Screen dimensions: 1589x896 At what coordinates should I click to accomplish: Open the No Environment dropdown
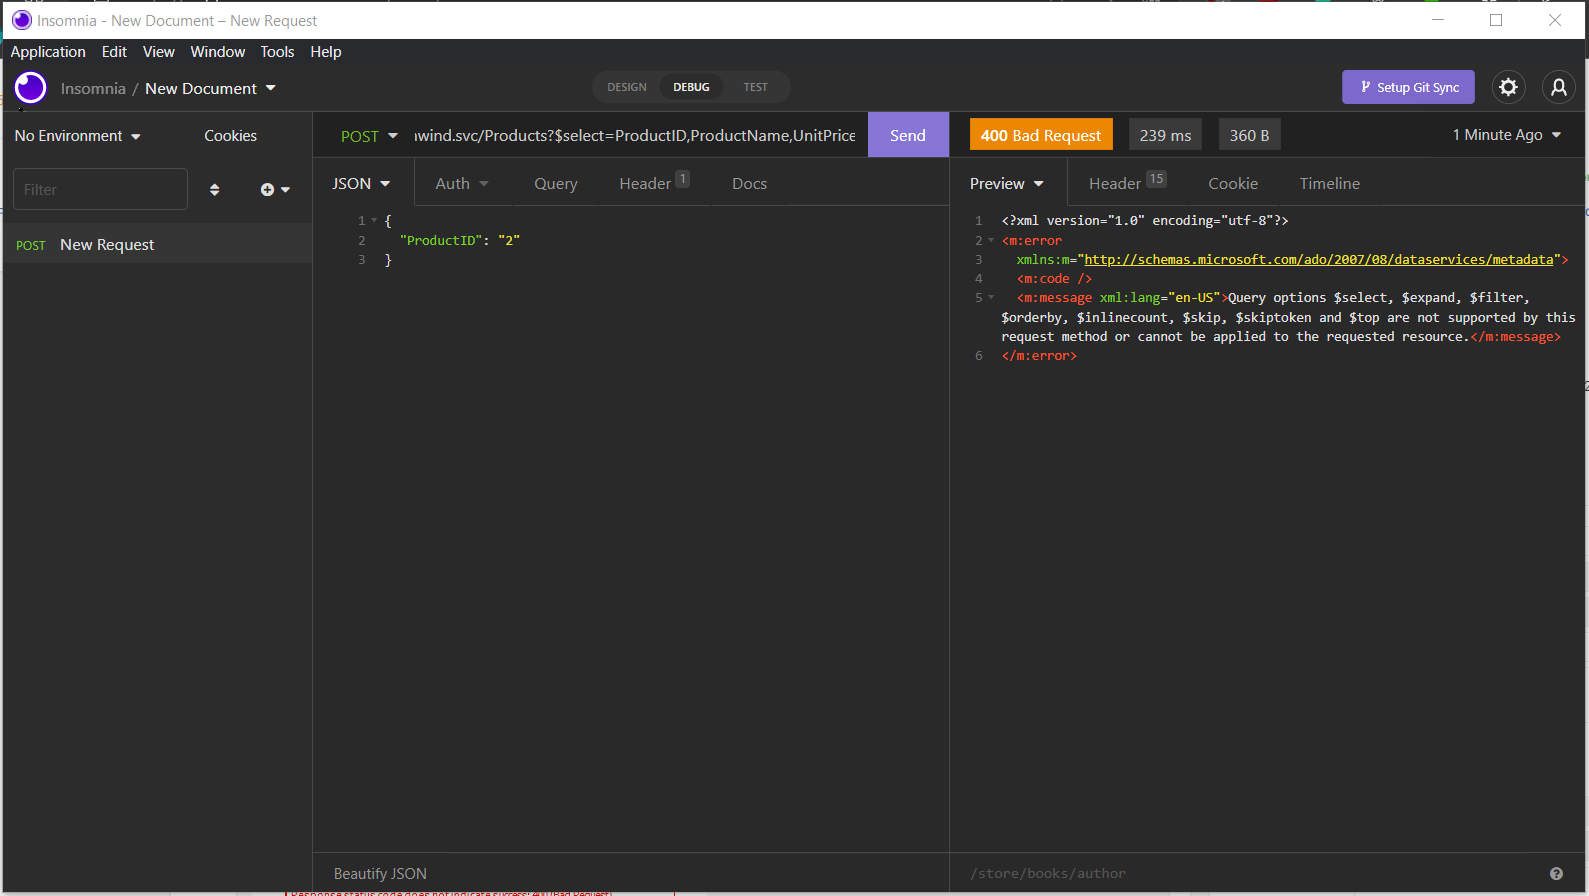pyautogui.click(x=77, y=136)
